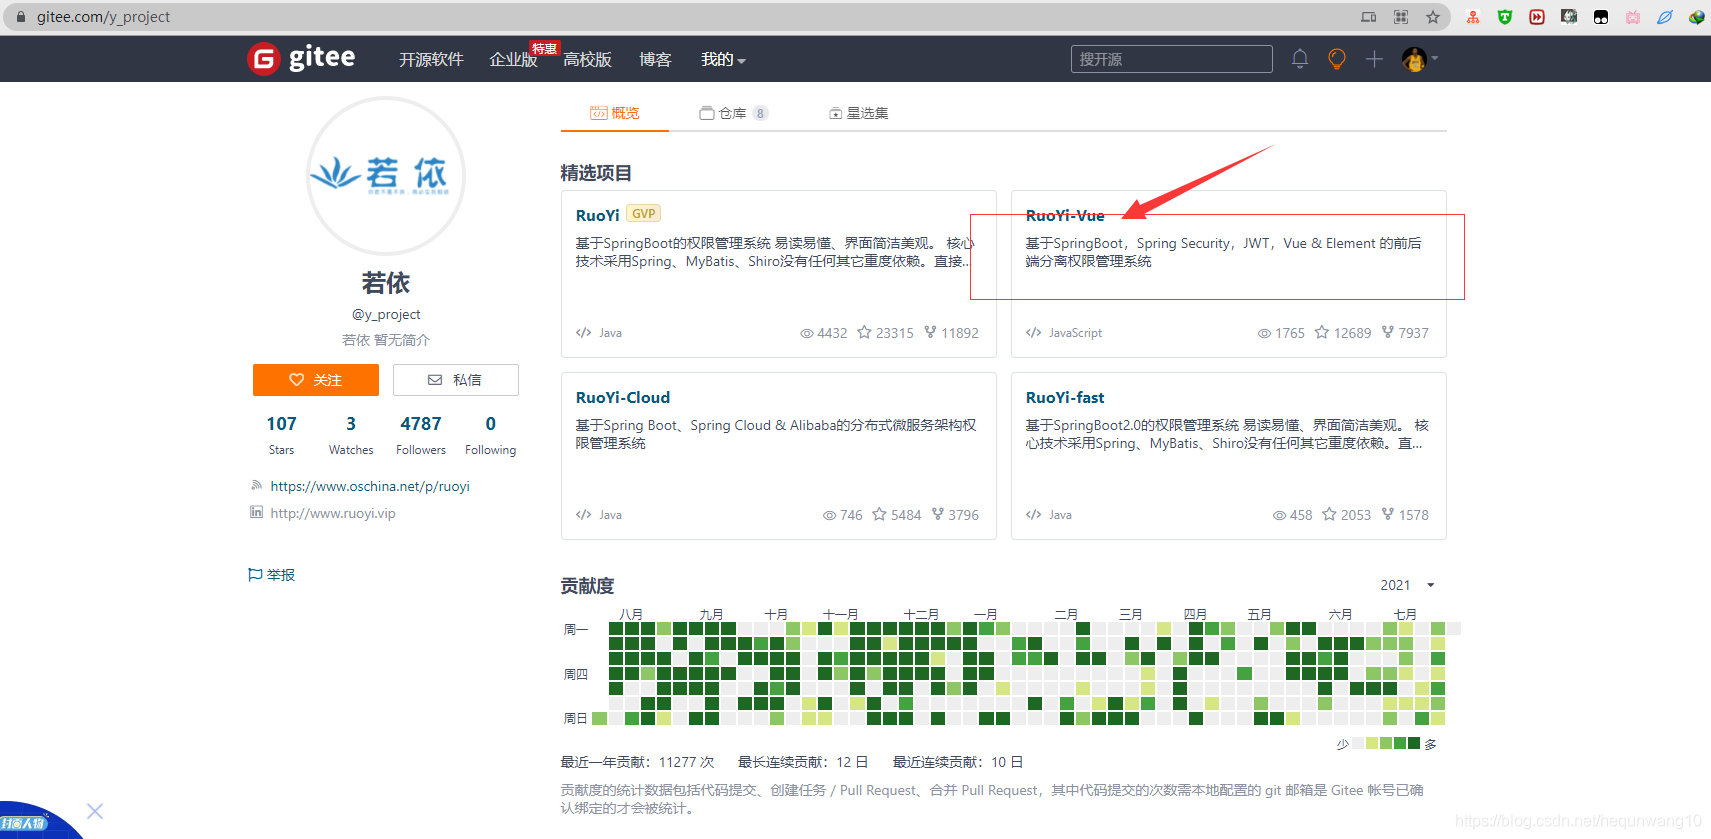The image size is (1711, 839).
Task: Click the 私信 message button
Action: 456,380
